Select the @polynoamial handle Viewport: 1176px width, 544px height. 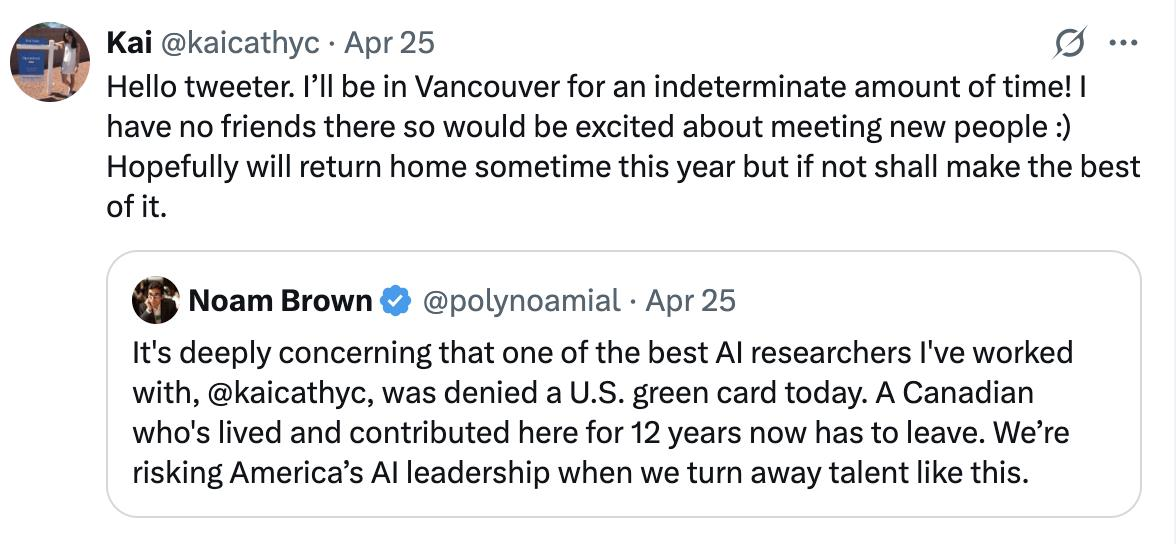[x=521, y=300]
